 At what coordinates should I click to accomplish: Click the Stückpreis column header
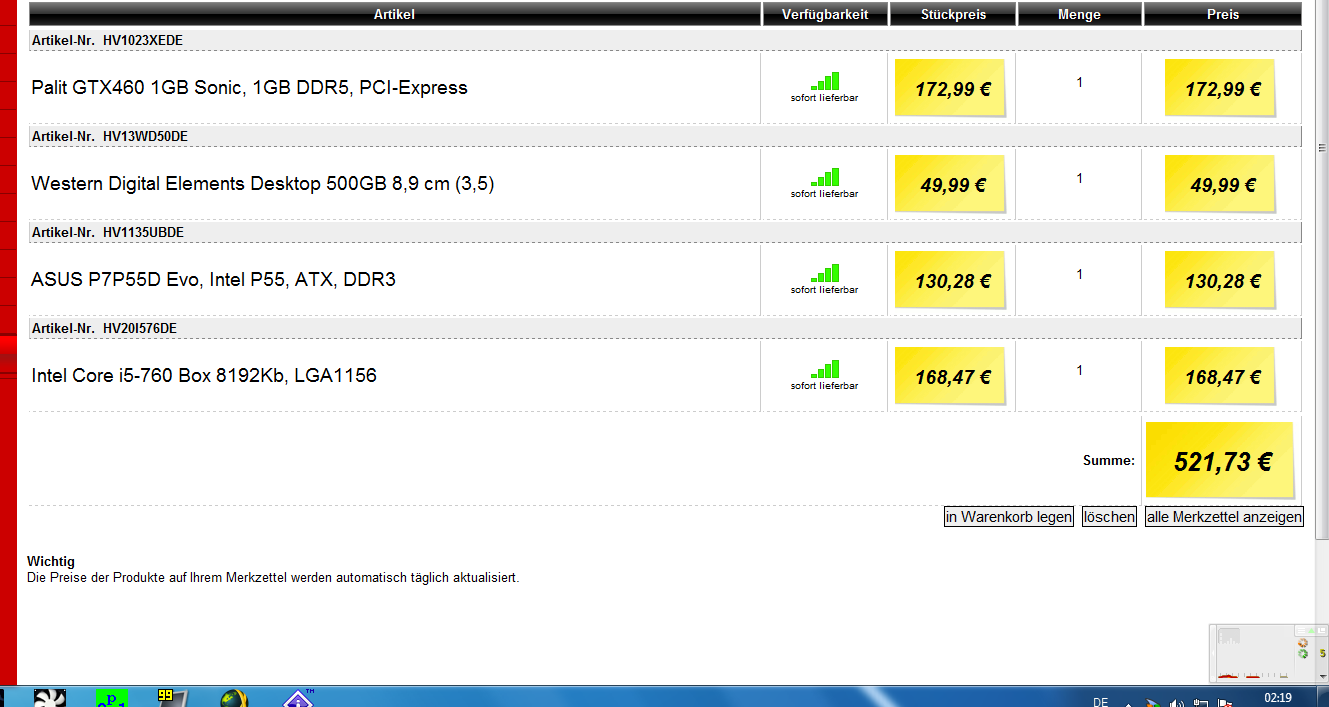953,14
